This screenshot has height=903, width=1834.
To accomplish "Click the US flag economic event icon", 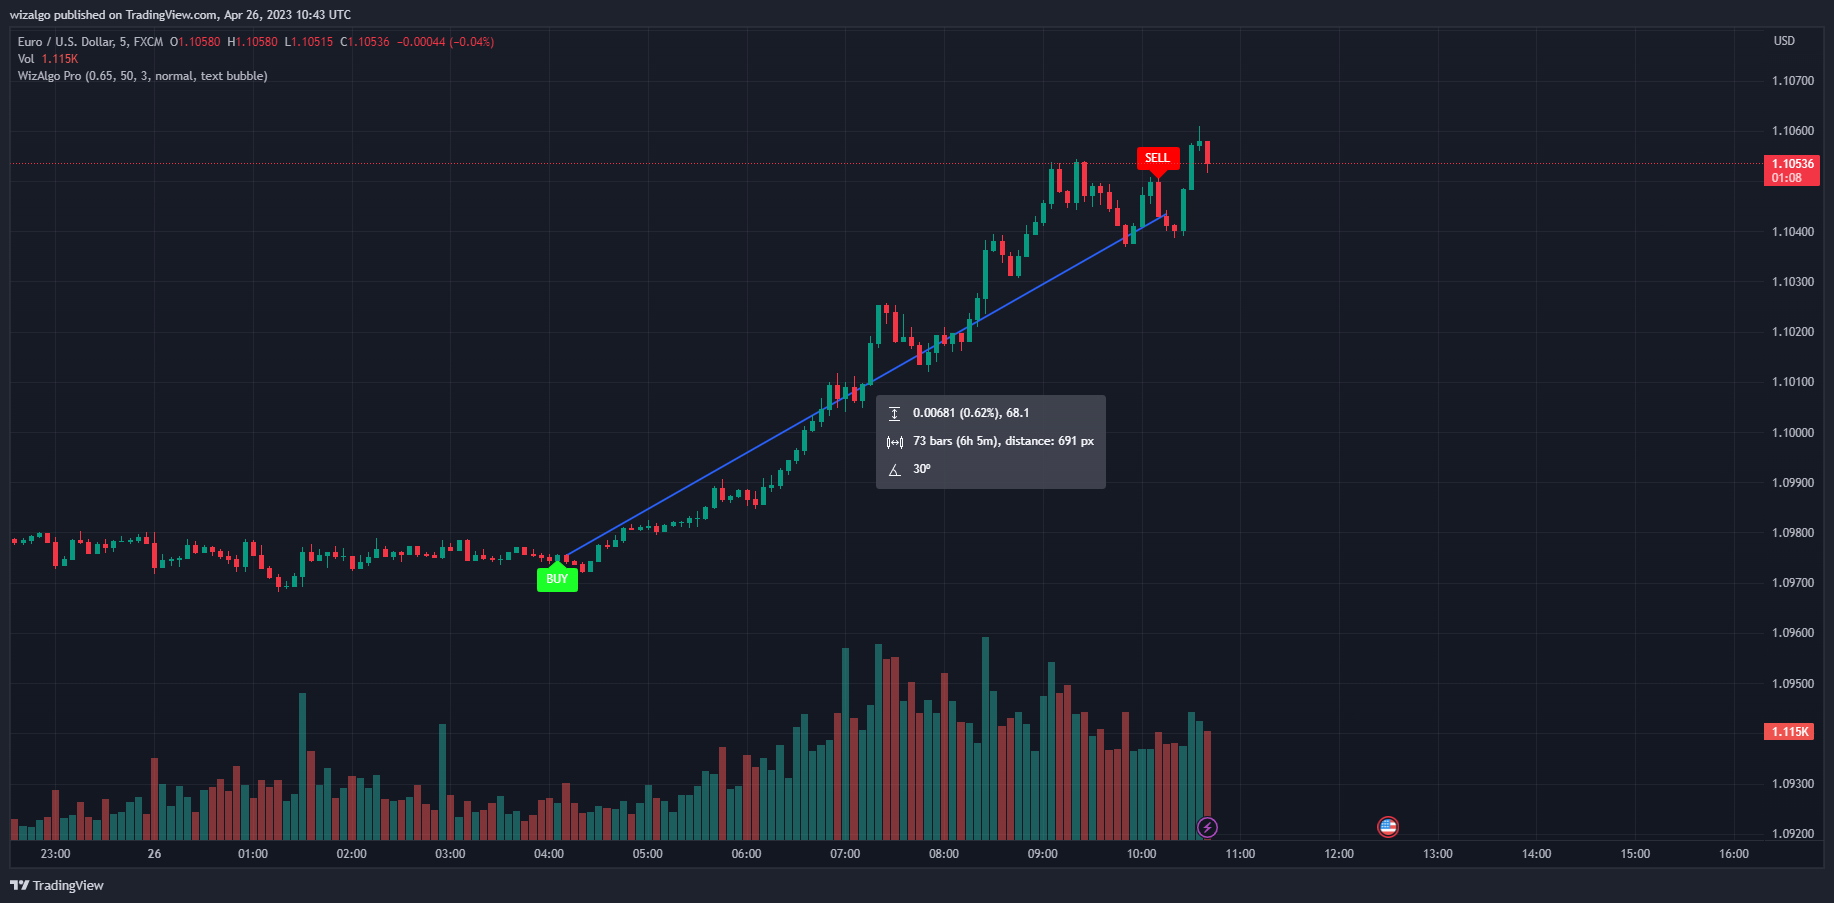I will [1387, 827].
